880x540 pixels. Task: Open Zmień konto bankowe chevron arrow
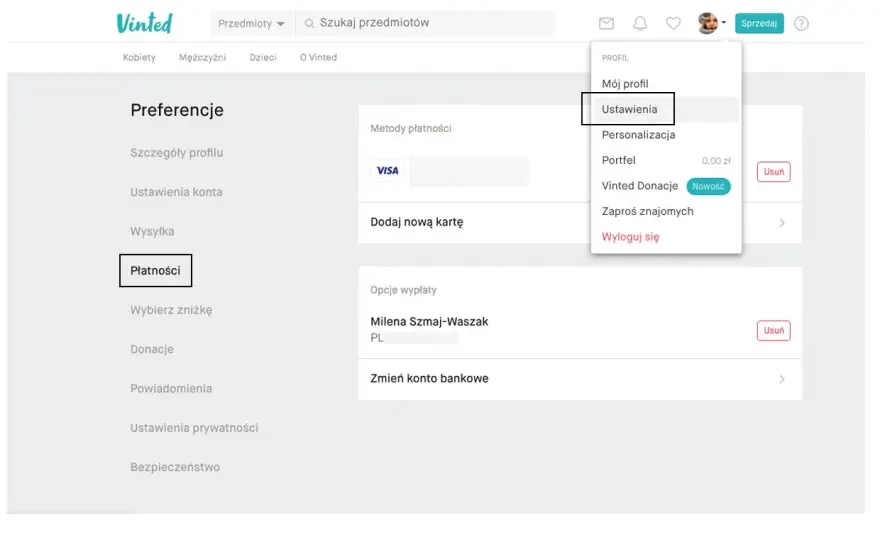coord(782,379)
